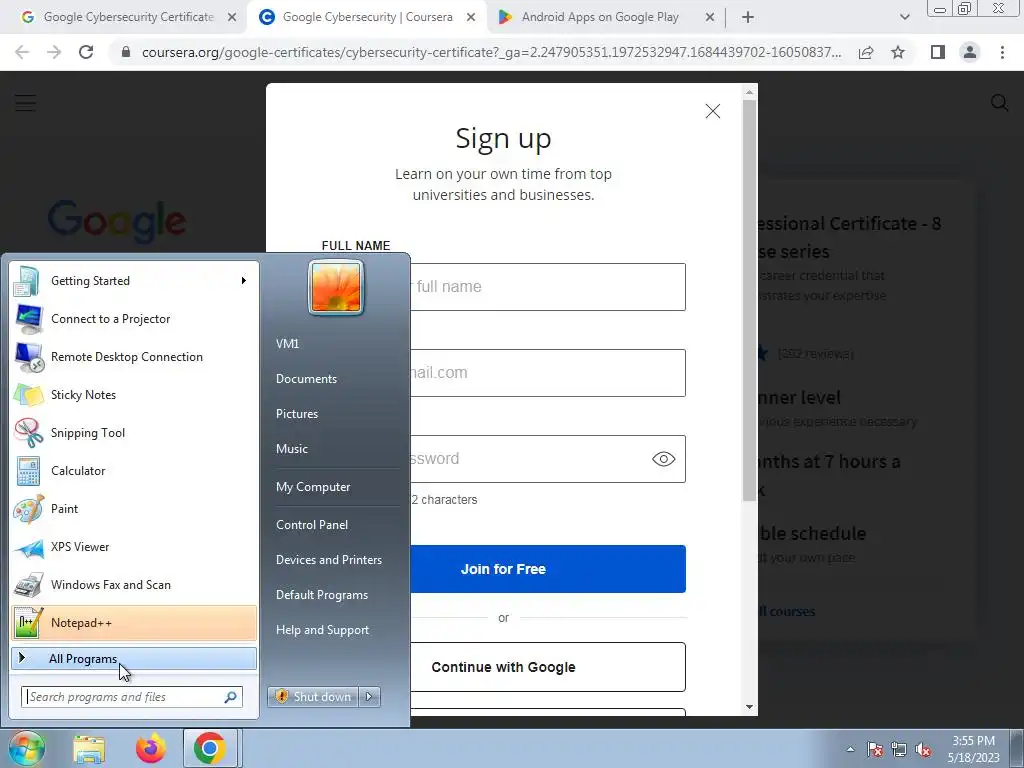Open Chrome side panel
This screenshot has height=768, width=1024.
938,52
